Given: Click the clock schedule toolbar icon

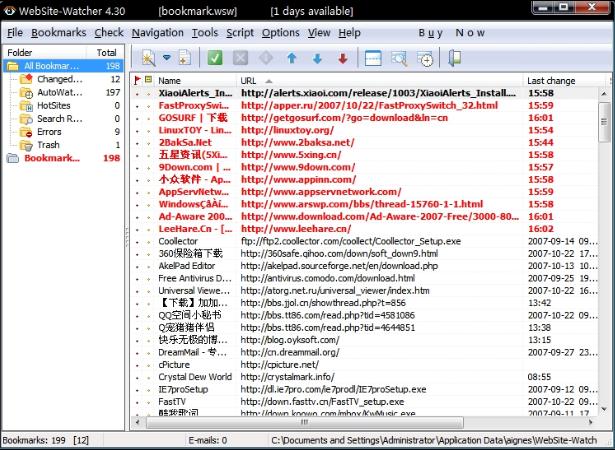Looking at the screenshot, I should click(x=425, y=58).
